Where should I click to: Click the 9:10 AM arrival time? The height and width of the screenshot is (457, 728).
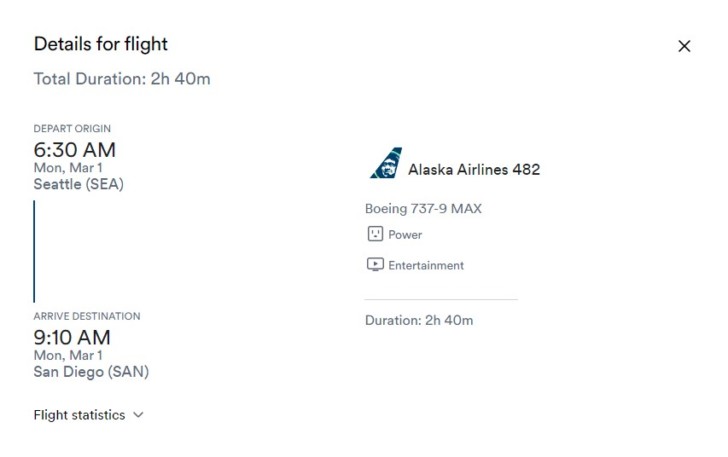point(72,338)
